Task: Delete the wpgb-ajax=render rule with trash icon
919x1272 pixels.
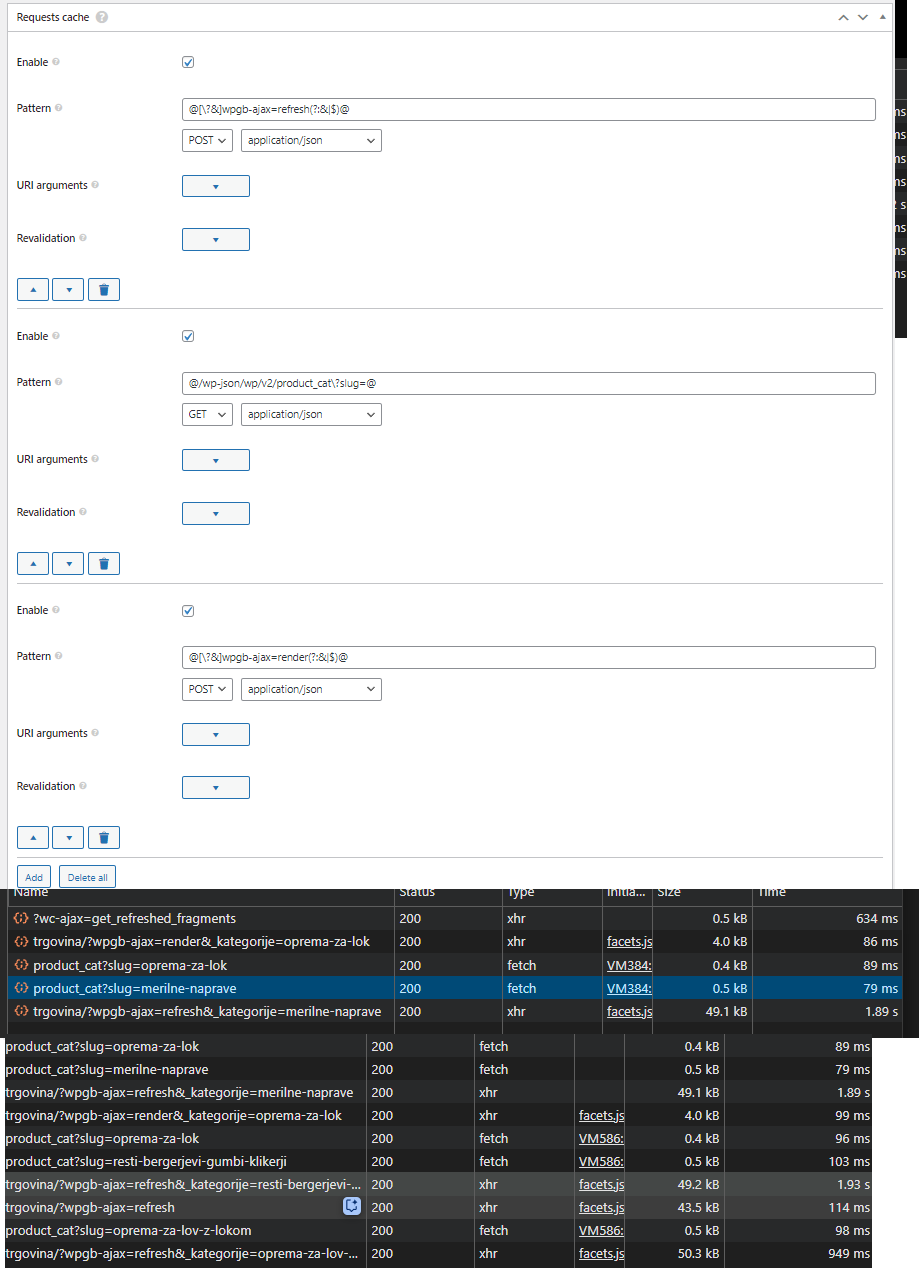Action: (x=104, y=838)
